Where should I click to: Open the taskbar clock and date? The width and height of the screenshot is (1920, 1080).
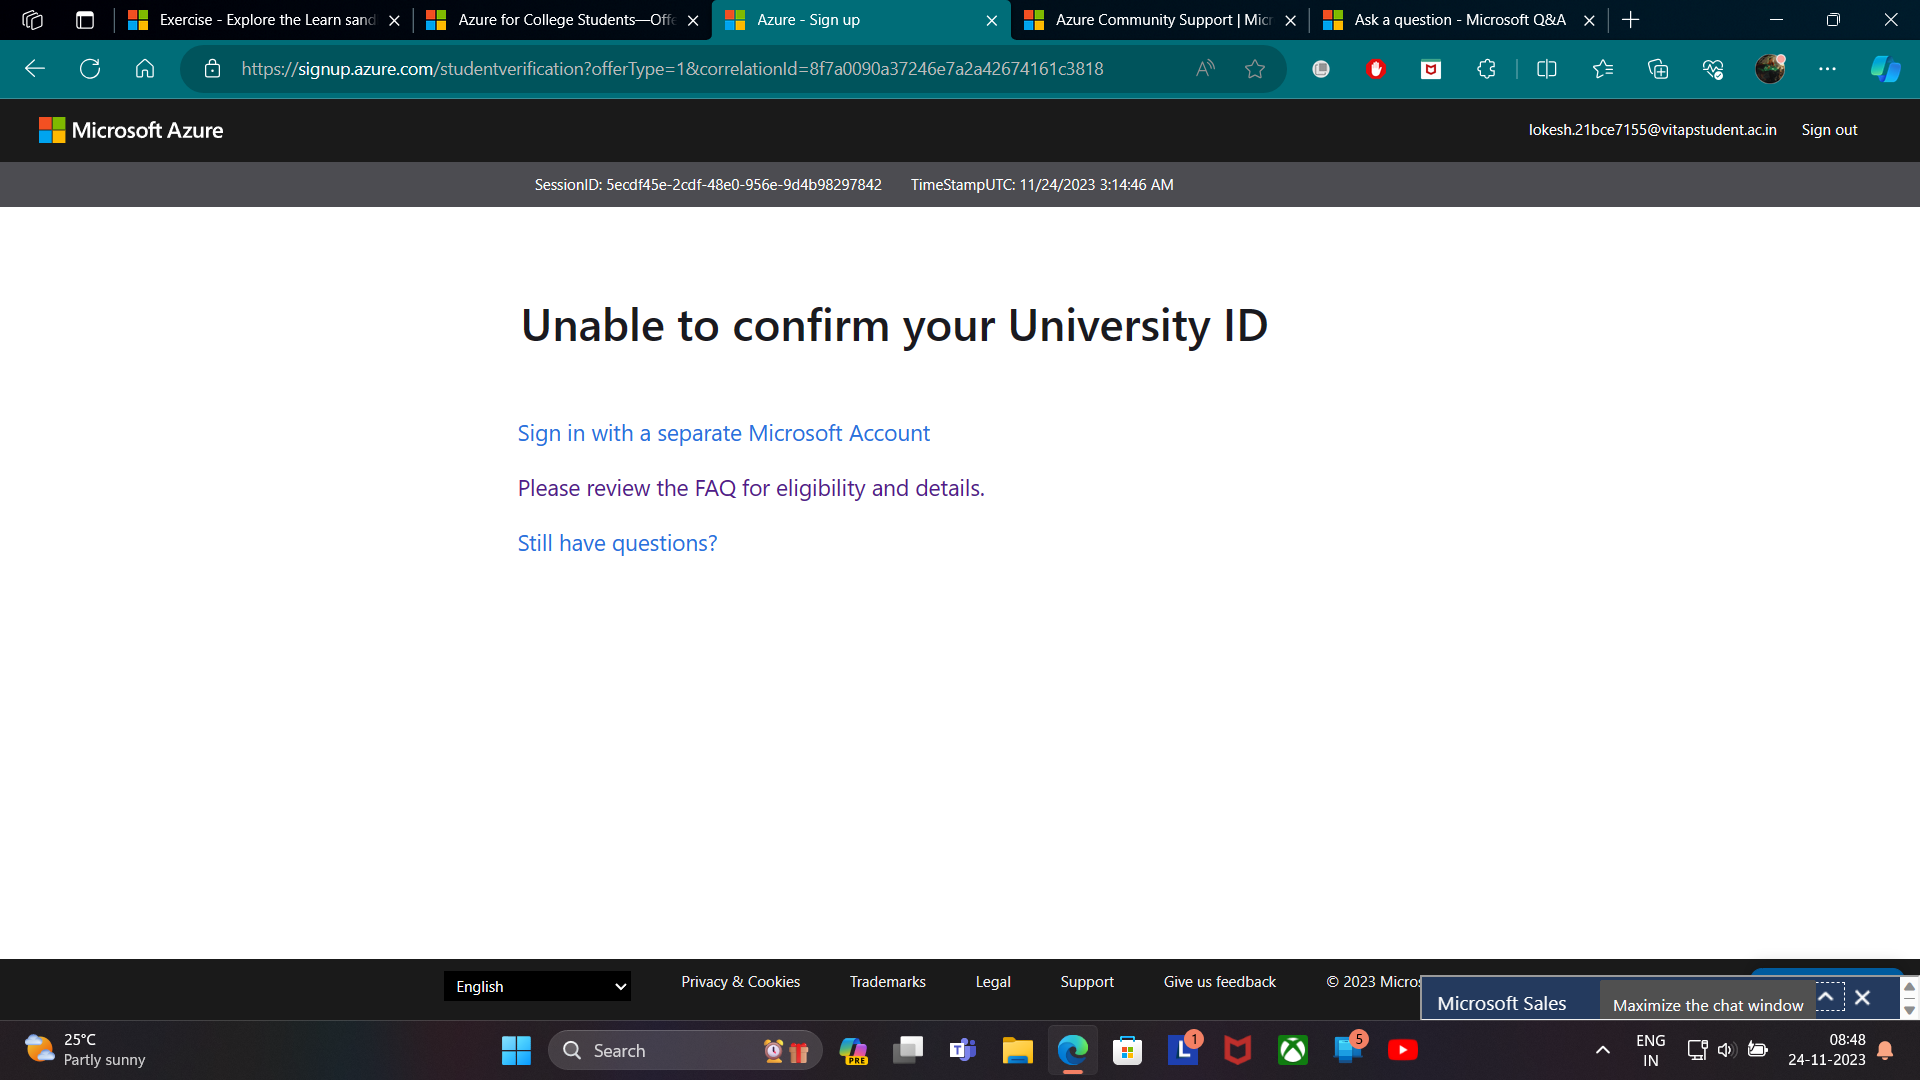(x=1827, y=1050)
